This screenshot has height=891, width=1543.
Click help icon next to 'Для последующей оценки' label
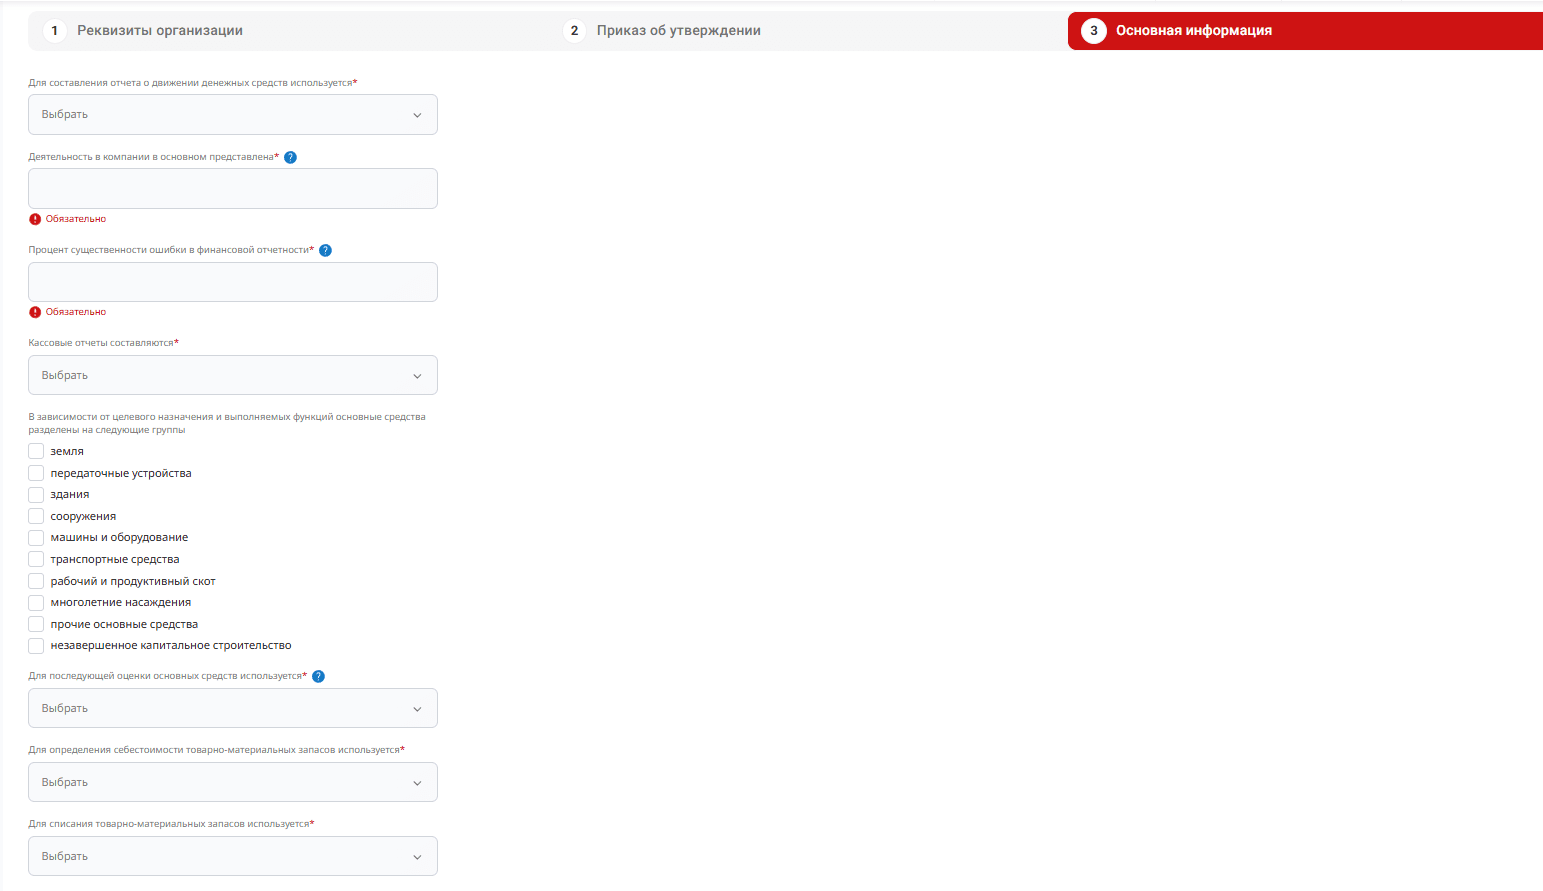[318, 676]
